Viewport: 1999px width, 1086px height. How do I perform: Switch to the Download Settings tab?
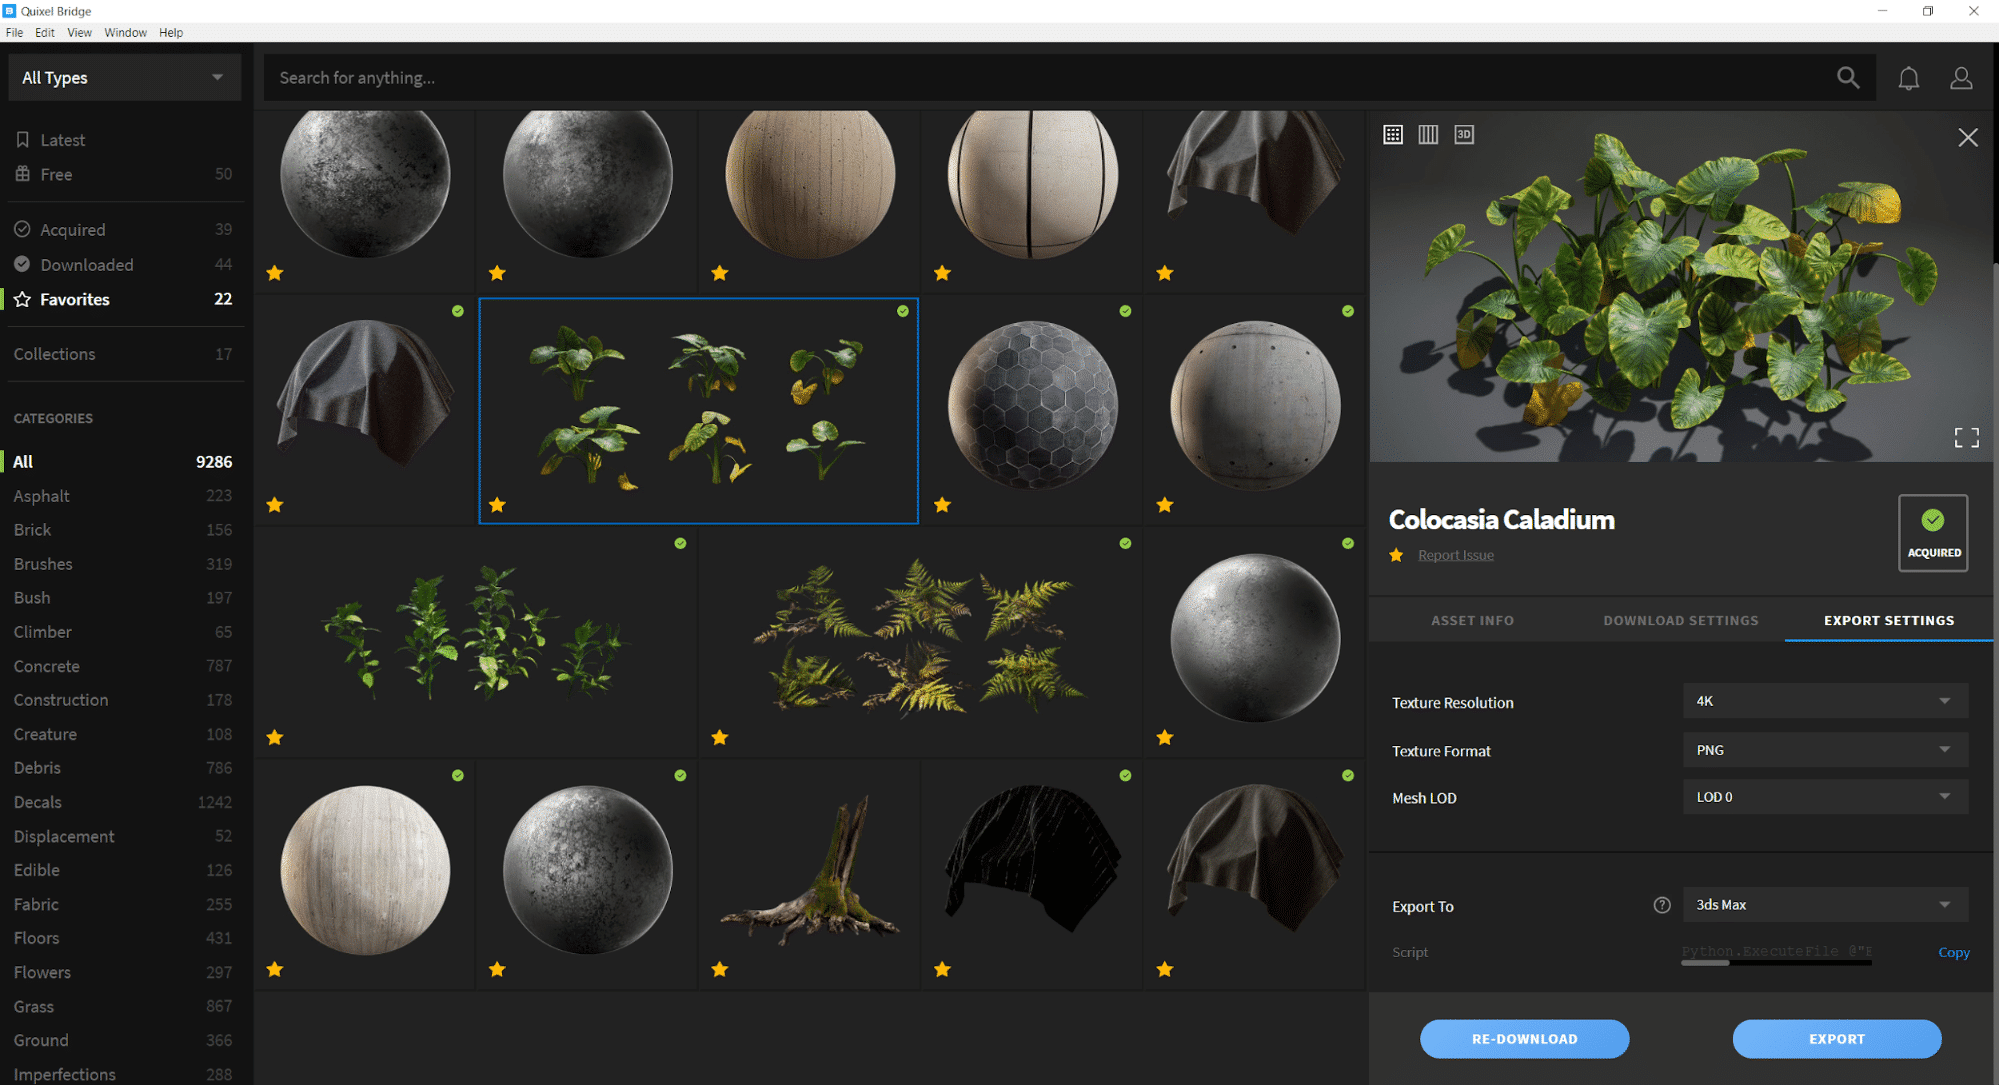pos(1680,620)
